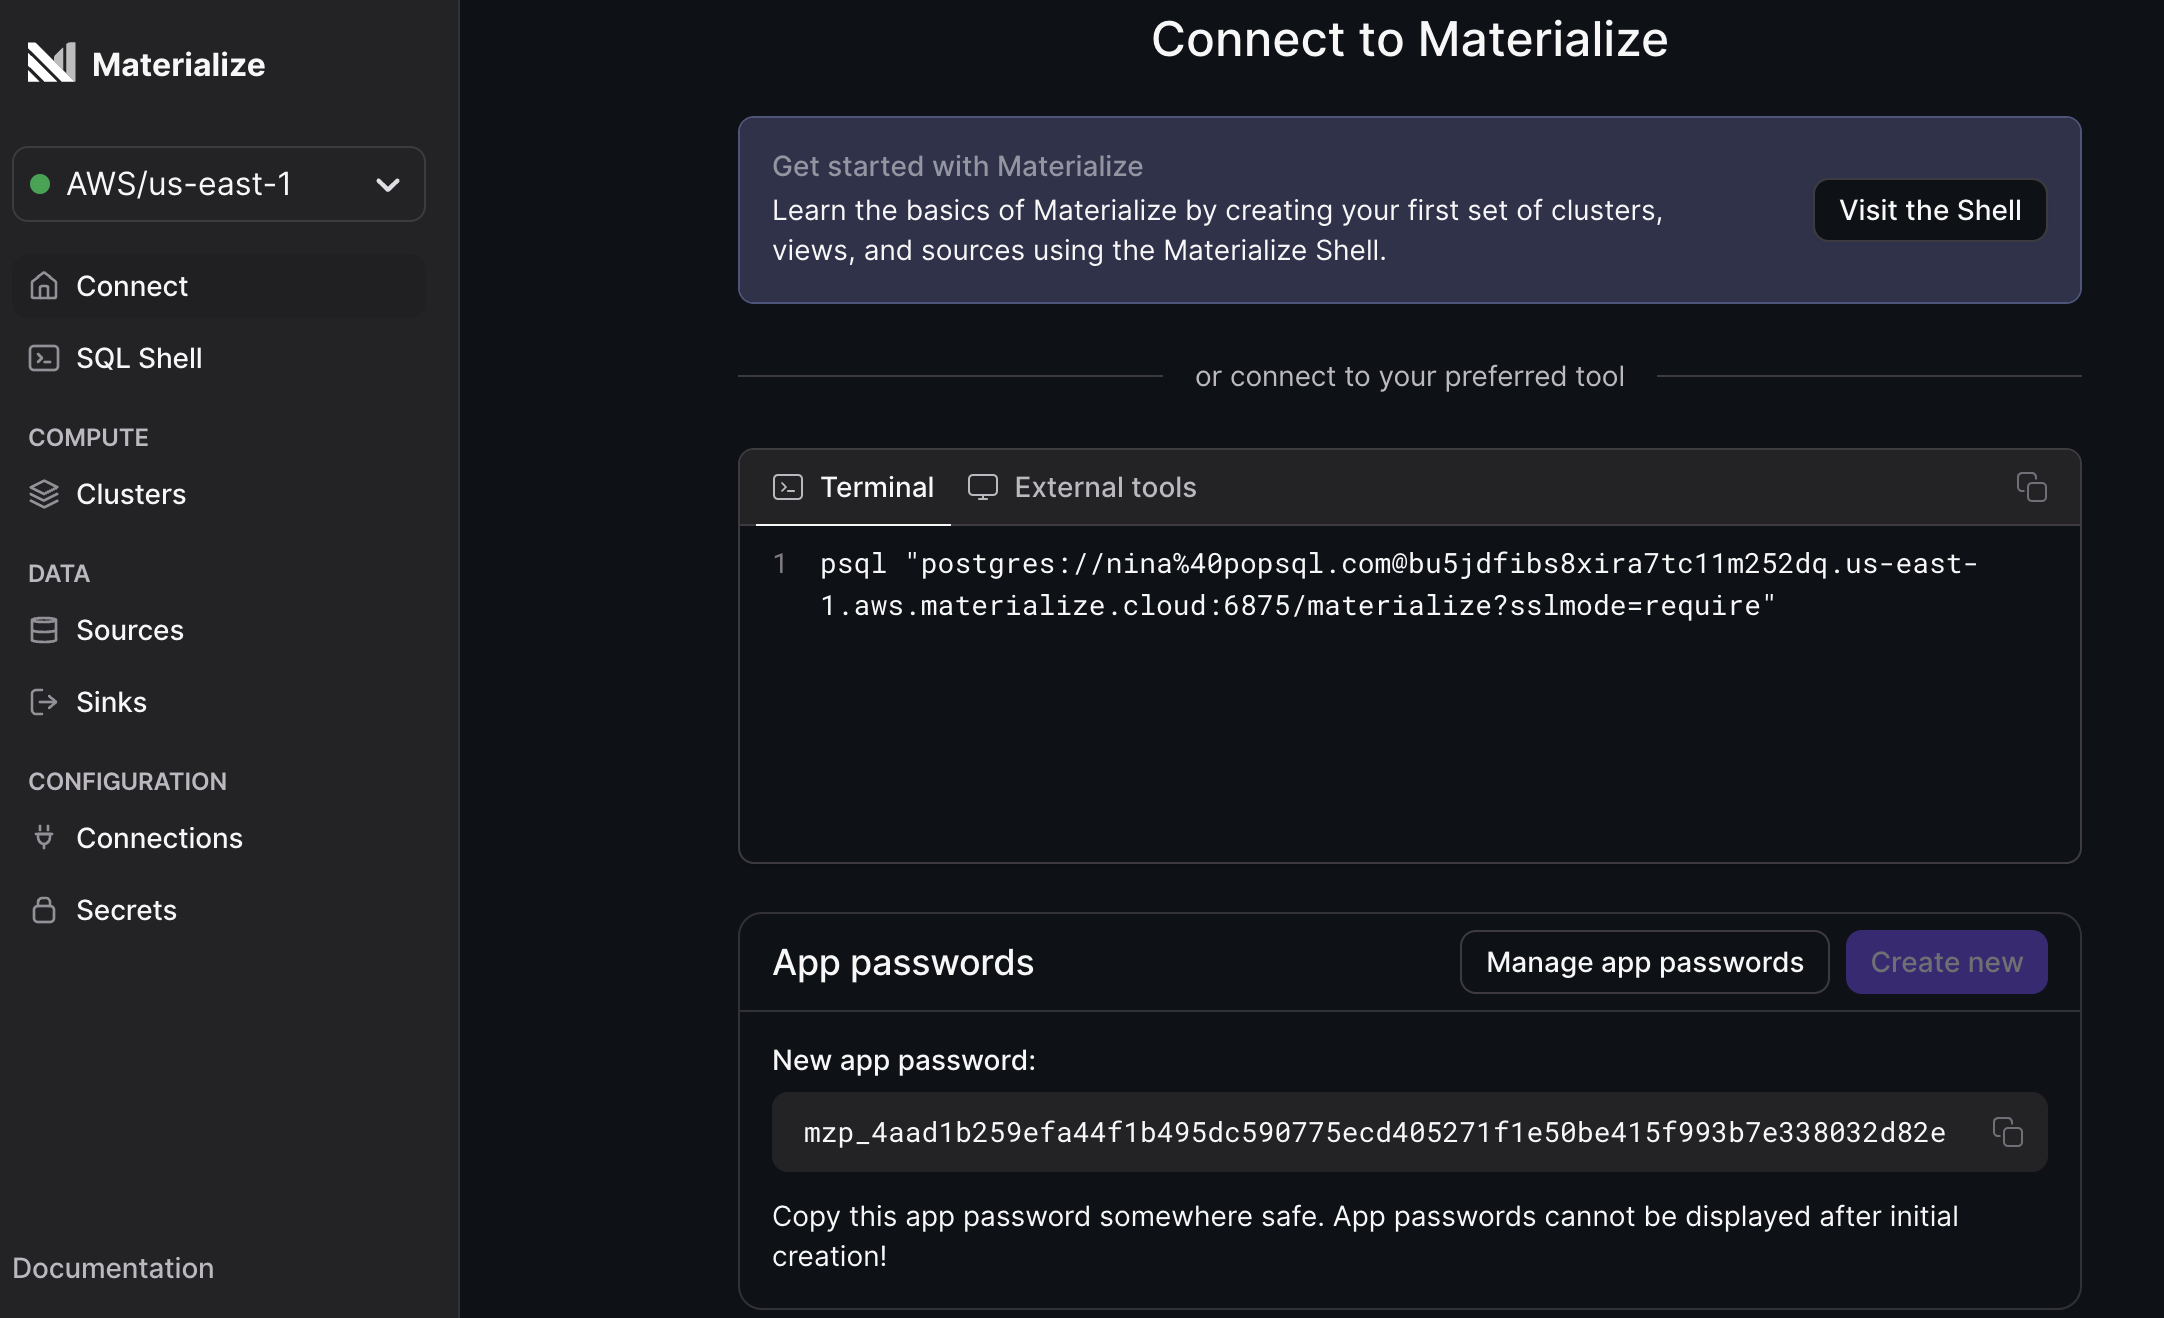Open the Documentation link
The width and height of the screenshot is (2164, 1318).
click(113, 1268)
